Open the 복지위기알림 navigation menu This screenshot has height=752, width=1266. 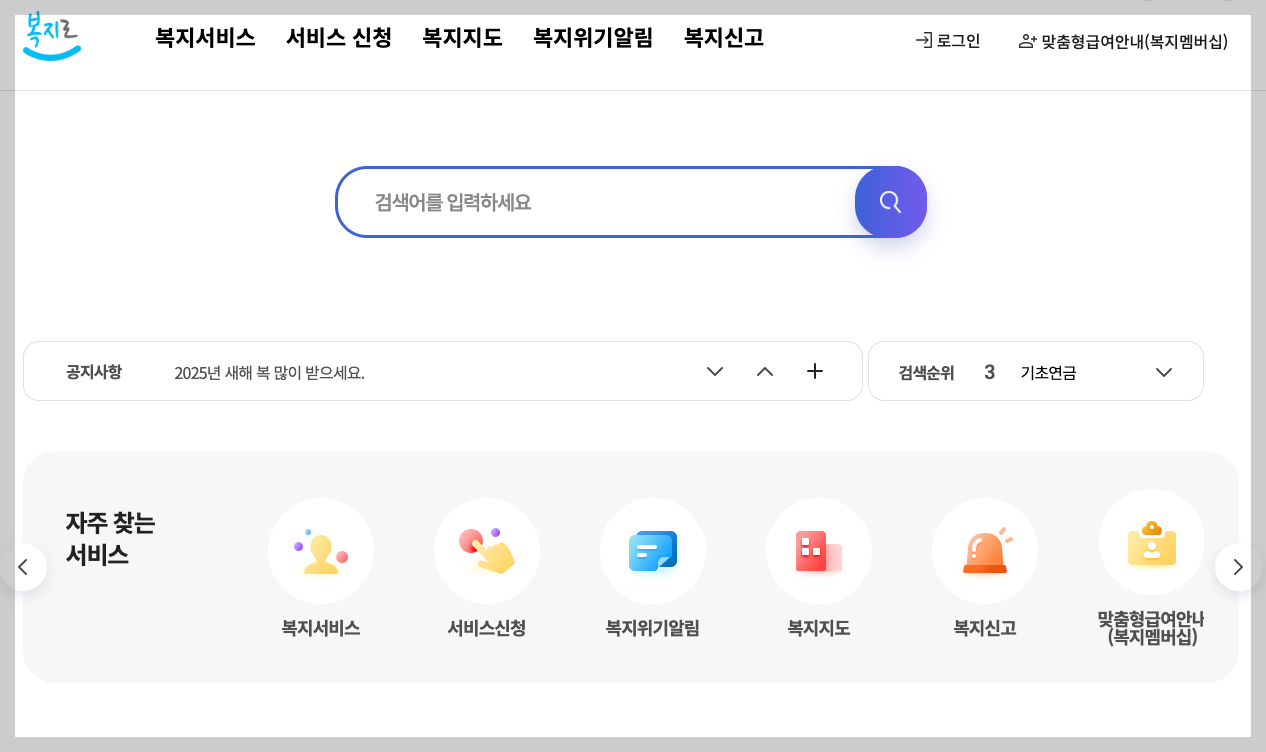point(592,38)
